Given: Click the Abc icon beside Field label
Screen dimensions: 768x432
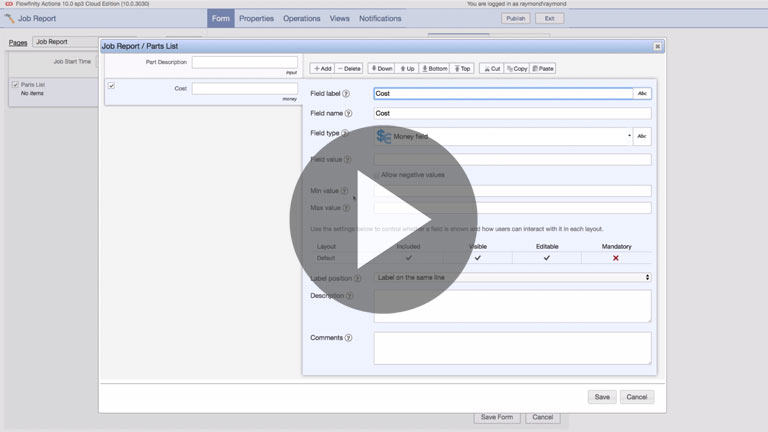Looking at the screenshot, I should click(x=642, y=94).
